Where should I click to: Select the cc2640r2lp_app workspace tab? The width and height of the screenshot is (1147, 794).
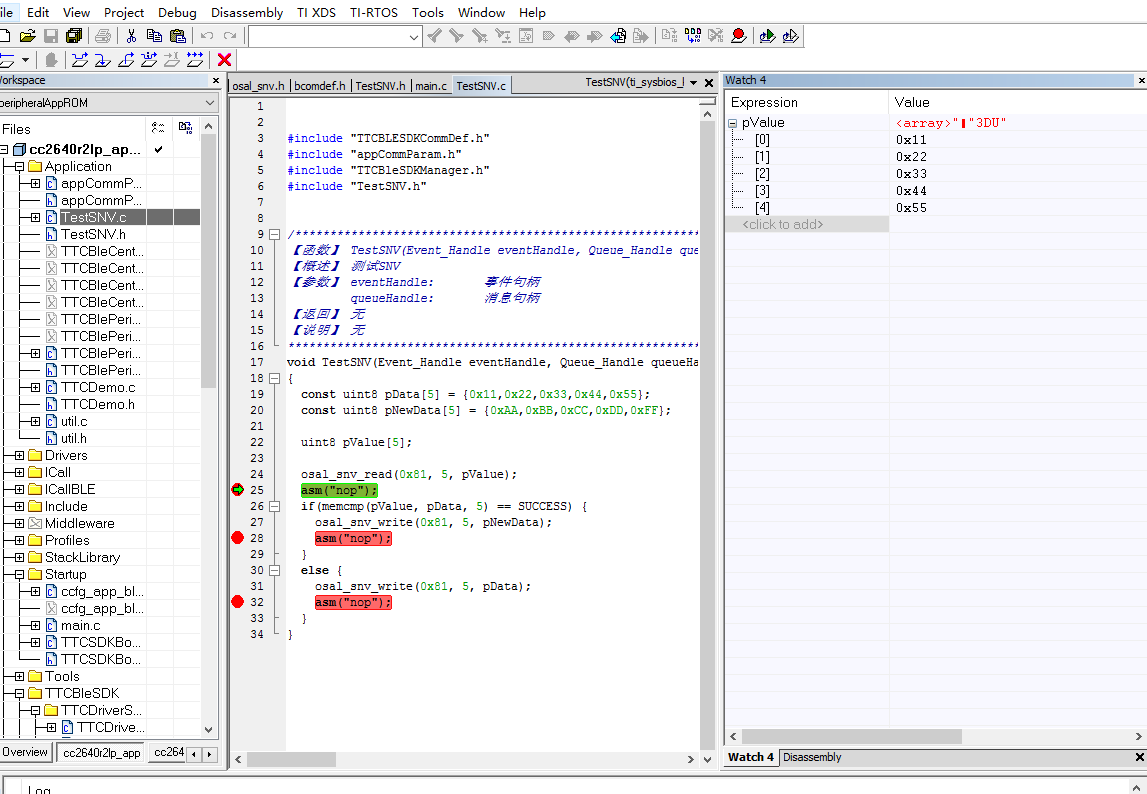point(102,752)
